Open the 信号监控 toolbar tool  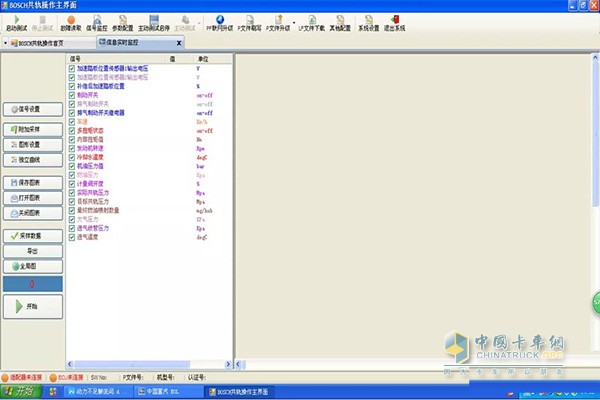97,23
